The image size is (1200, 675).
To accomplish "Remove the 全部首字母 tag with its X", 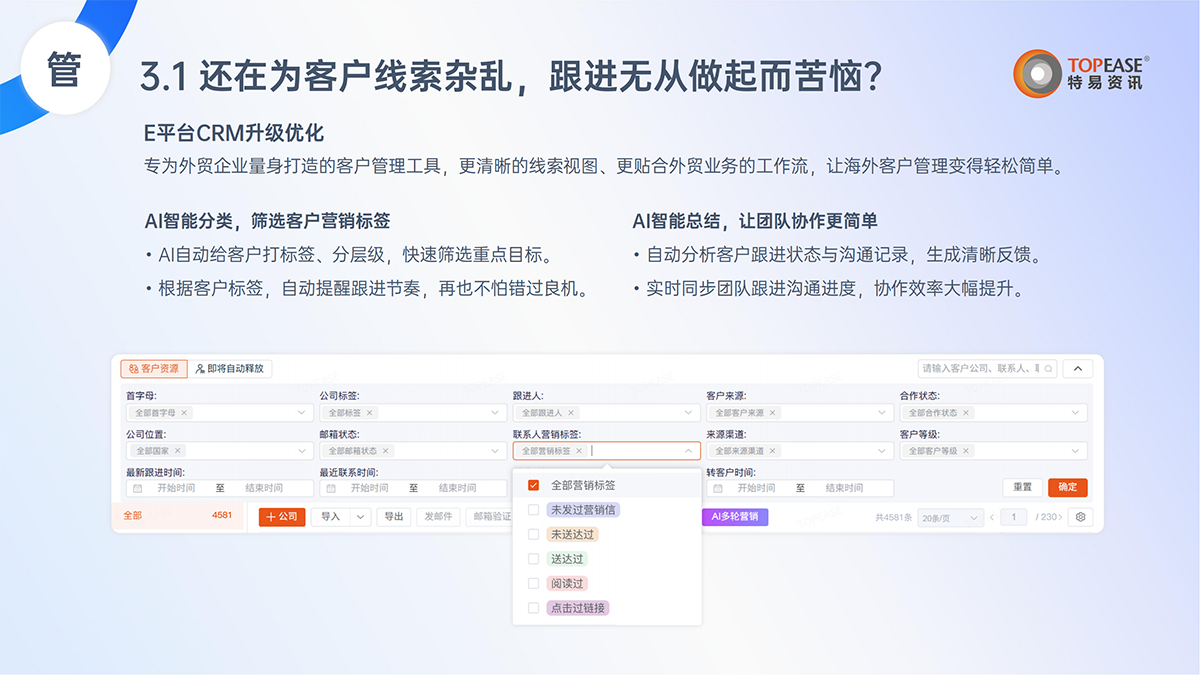I will (x=184, y=413).
